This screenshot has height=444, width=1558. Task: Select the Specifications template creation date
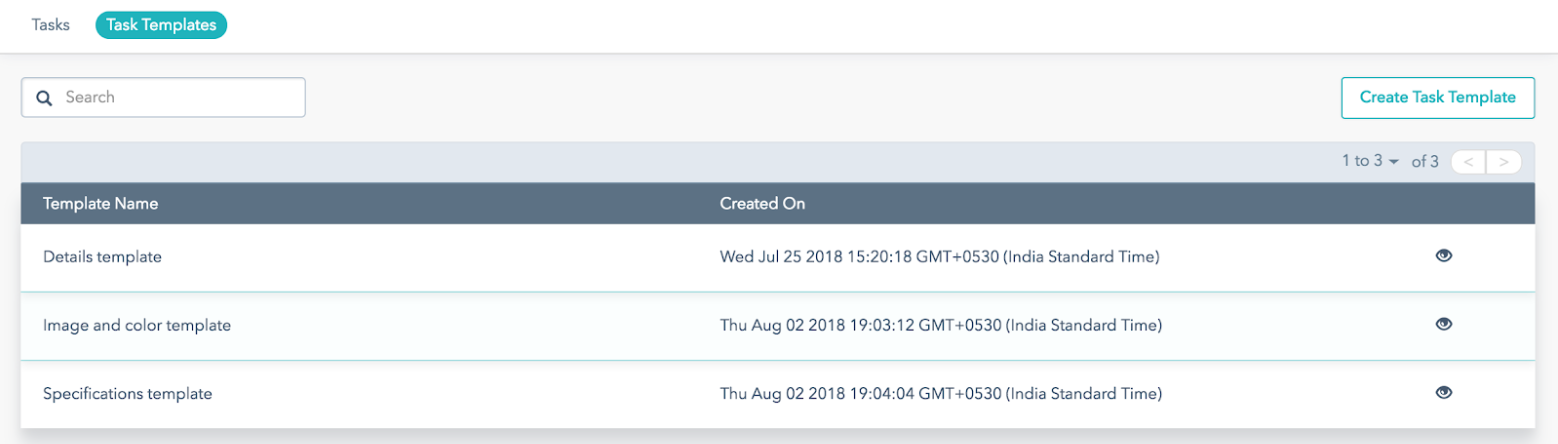(x=941, y=394)
